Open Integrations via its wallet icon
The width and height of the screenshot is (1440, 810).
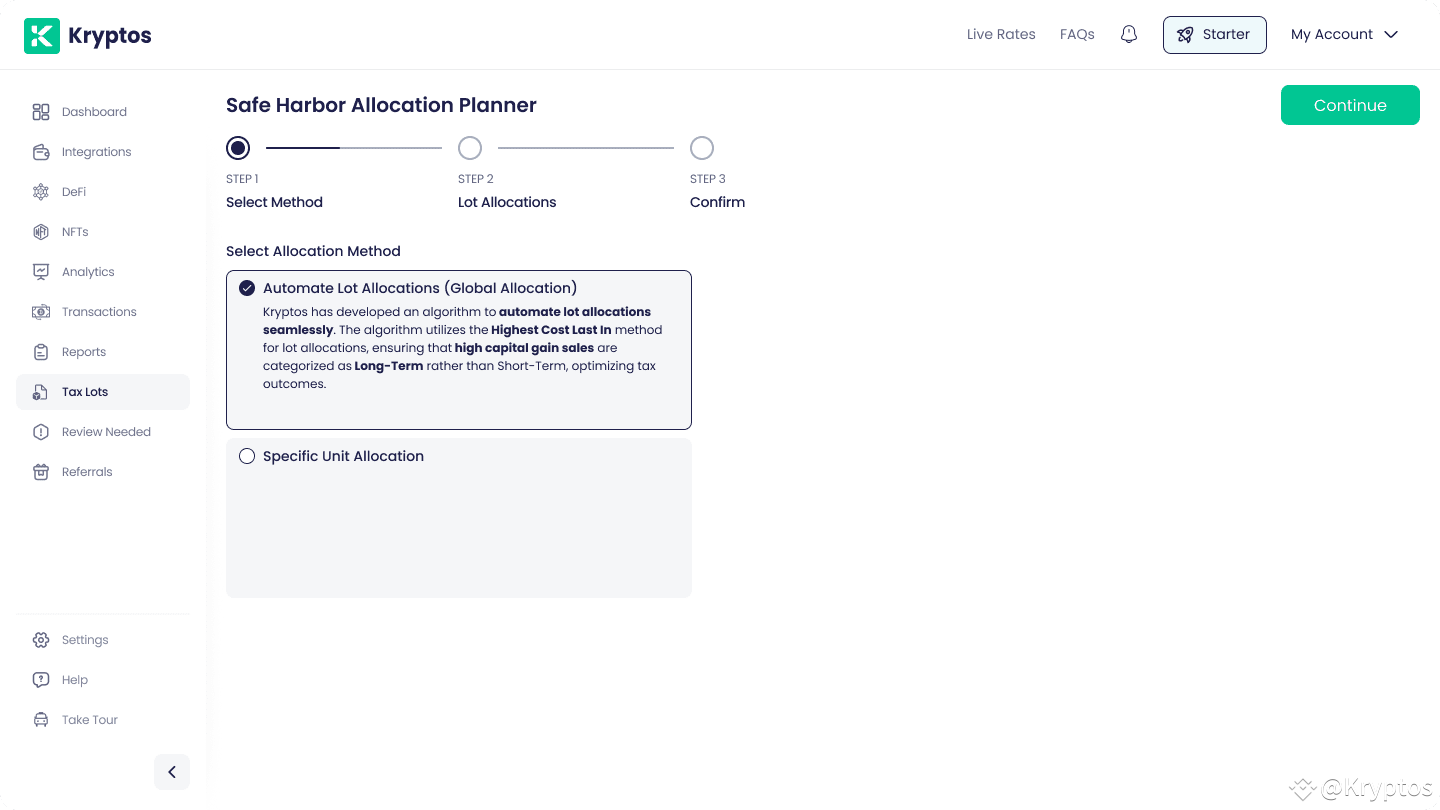click(x=41, y=152)
